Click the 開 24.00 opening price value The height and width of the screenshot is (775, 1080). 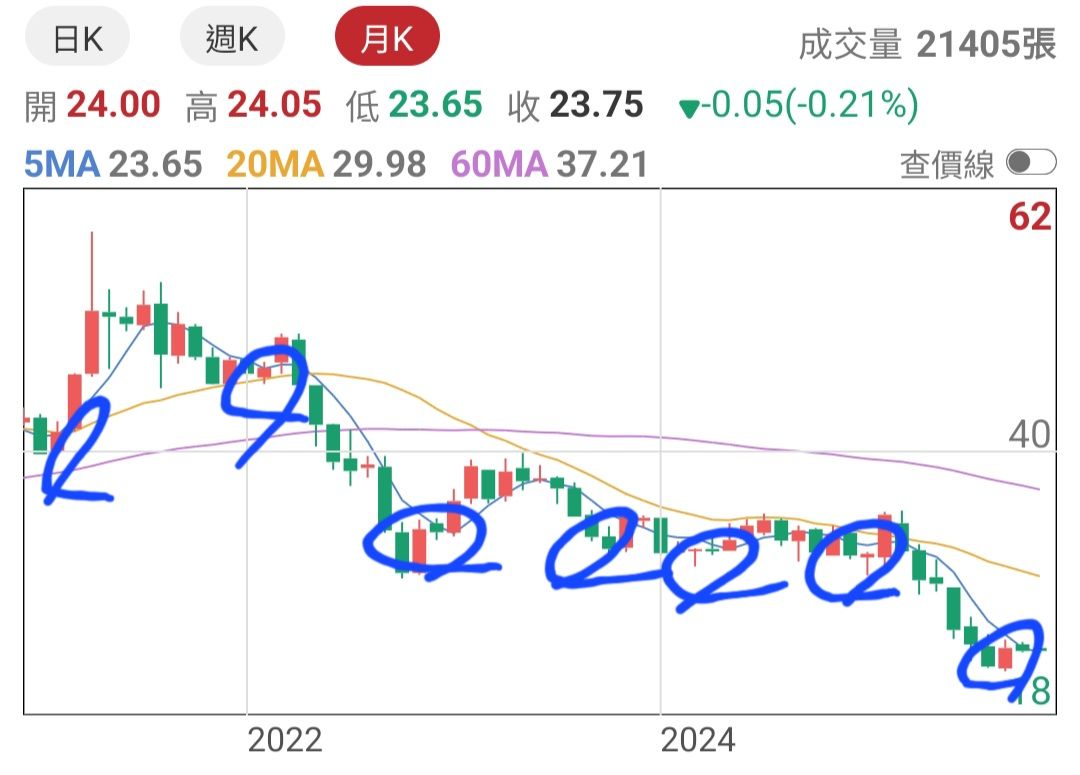click(92, 105)
